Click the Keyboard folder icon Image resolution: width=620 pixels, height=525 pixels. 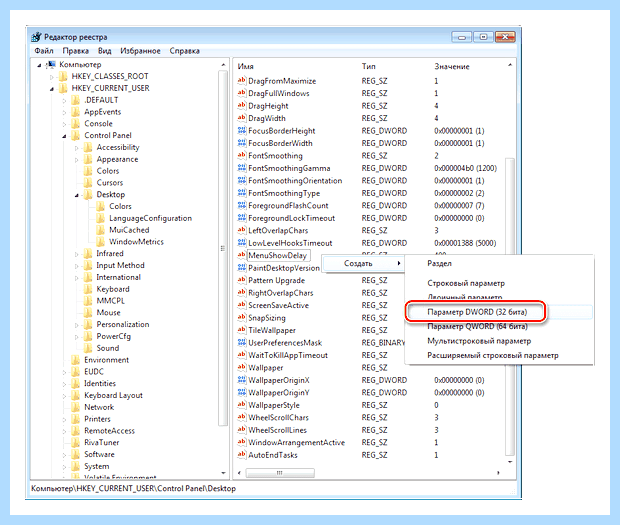(88, 289)
